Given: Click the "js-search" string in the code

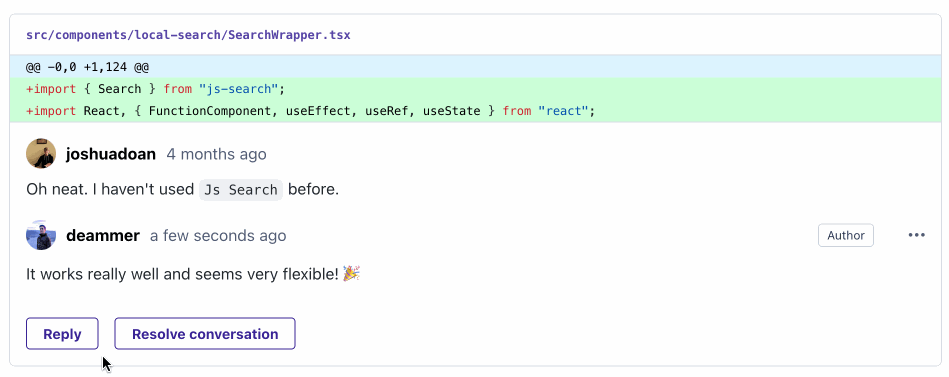Looking at the screenshot, I should tap(238, 89).
